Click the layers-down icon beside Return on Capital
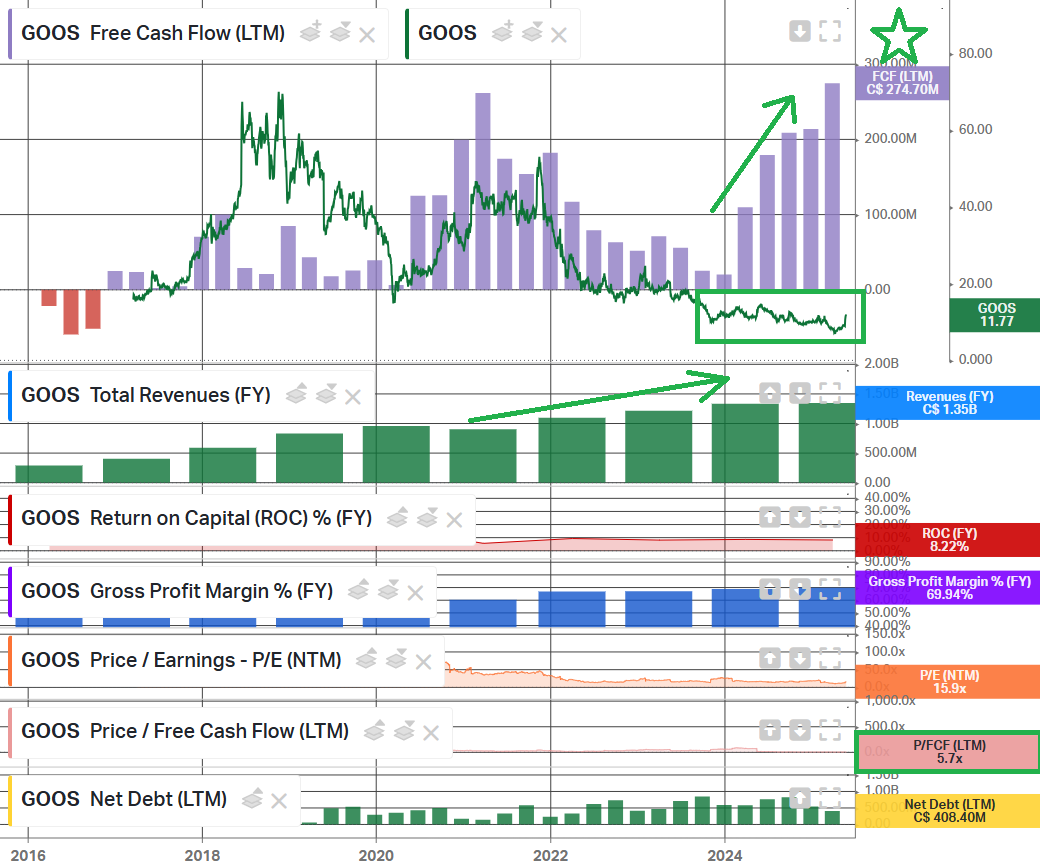The image size is (1040, 867). click(x=427, y=517)
